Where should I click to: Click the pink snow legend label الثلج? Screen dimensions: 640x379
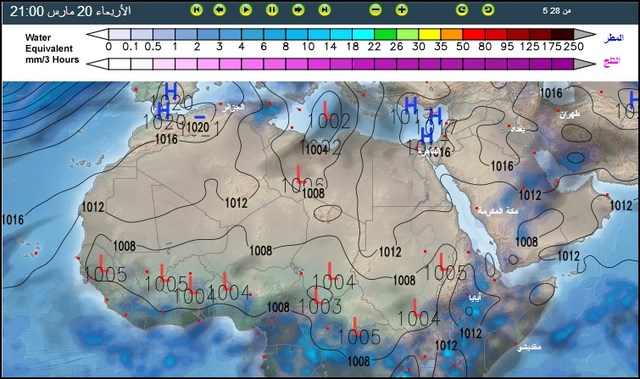coord(612,62)
